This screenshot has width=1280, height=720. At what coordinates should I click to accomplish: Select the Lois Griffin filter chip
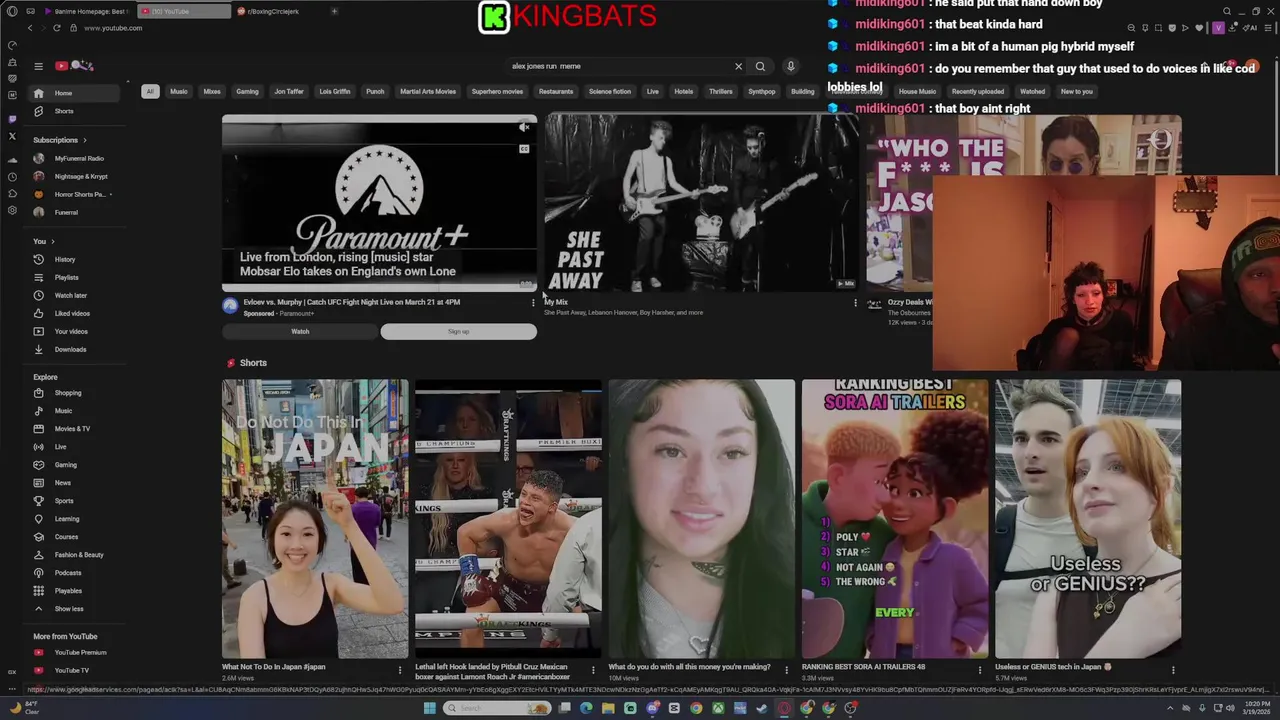tap(335, 91)
